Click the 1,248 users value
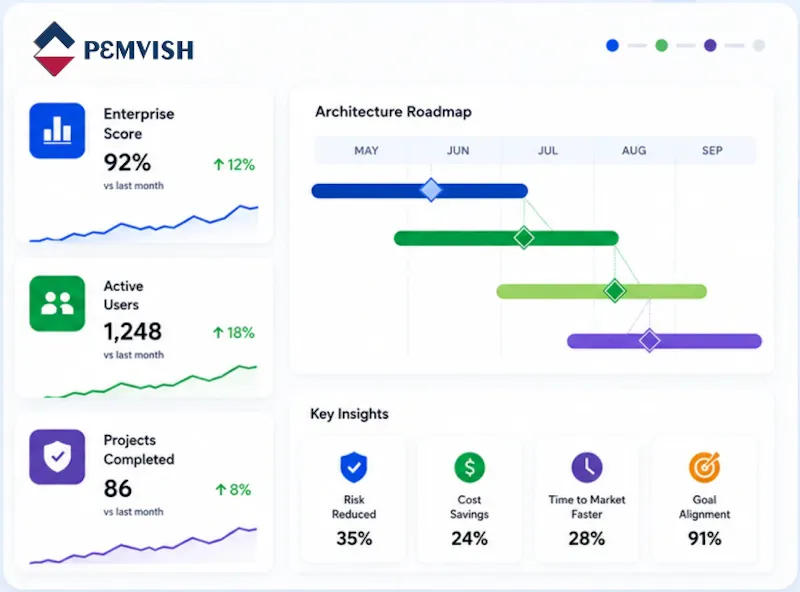The height and width of the screenshot is (592, 800). [x=133, y=332]
